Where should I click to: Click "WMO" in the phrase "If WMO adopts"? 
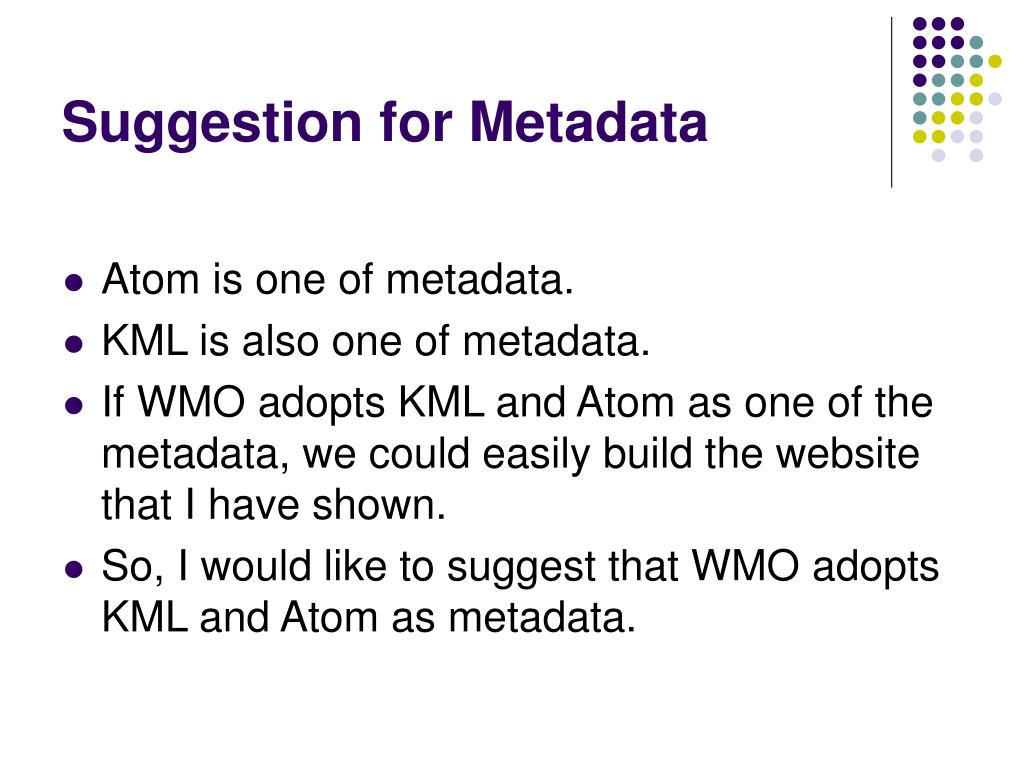click(191, 402)
